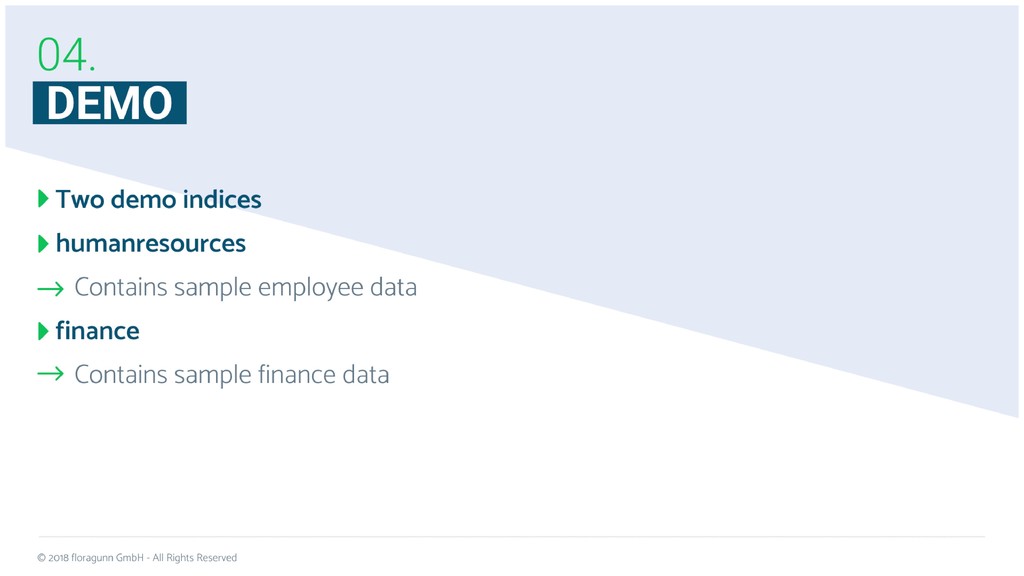Click the humanresources bullet text
The height and width of the screenshot is (576, 1024).
(x=151, y=243)
